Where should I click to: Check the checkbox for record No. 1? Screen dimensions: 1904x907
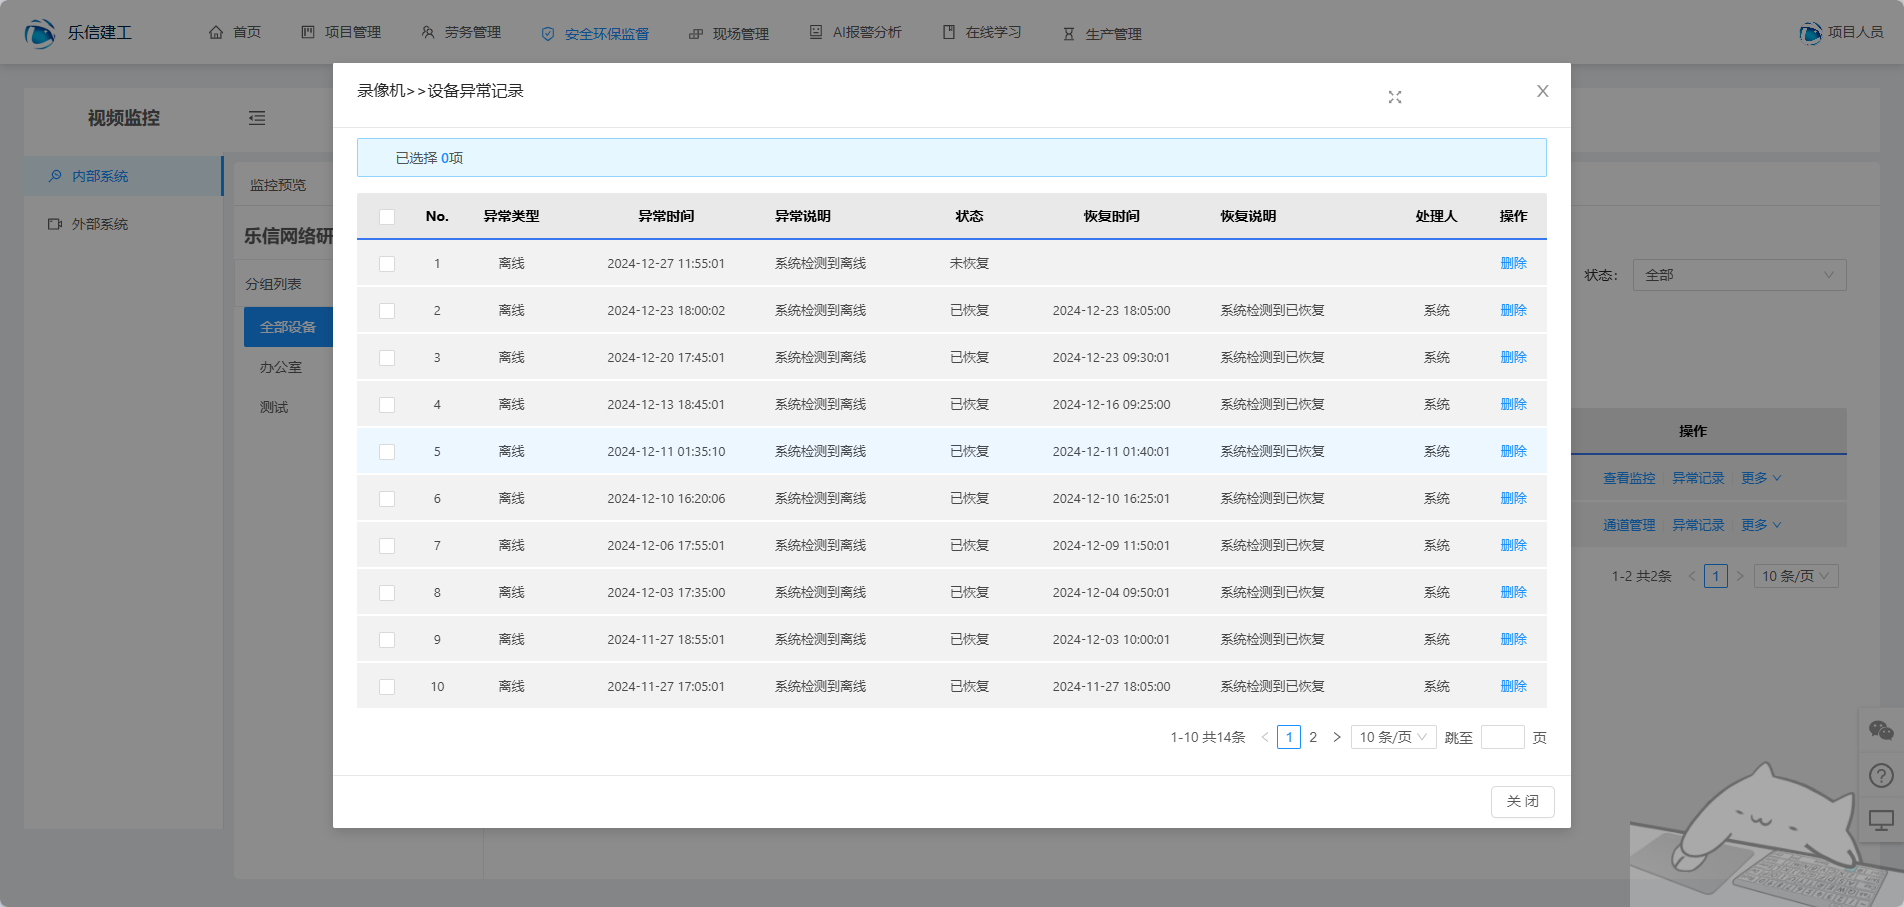387,264
